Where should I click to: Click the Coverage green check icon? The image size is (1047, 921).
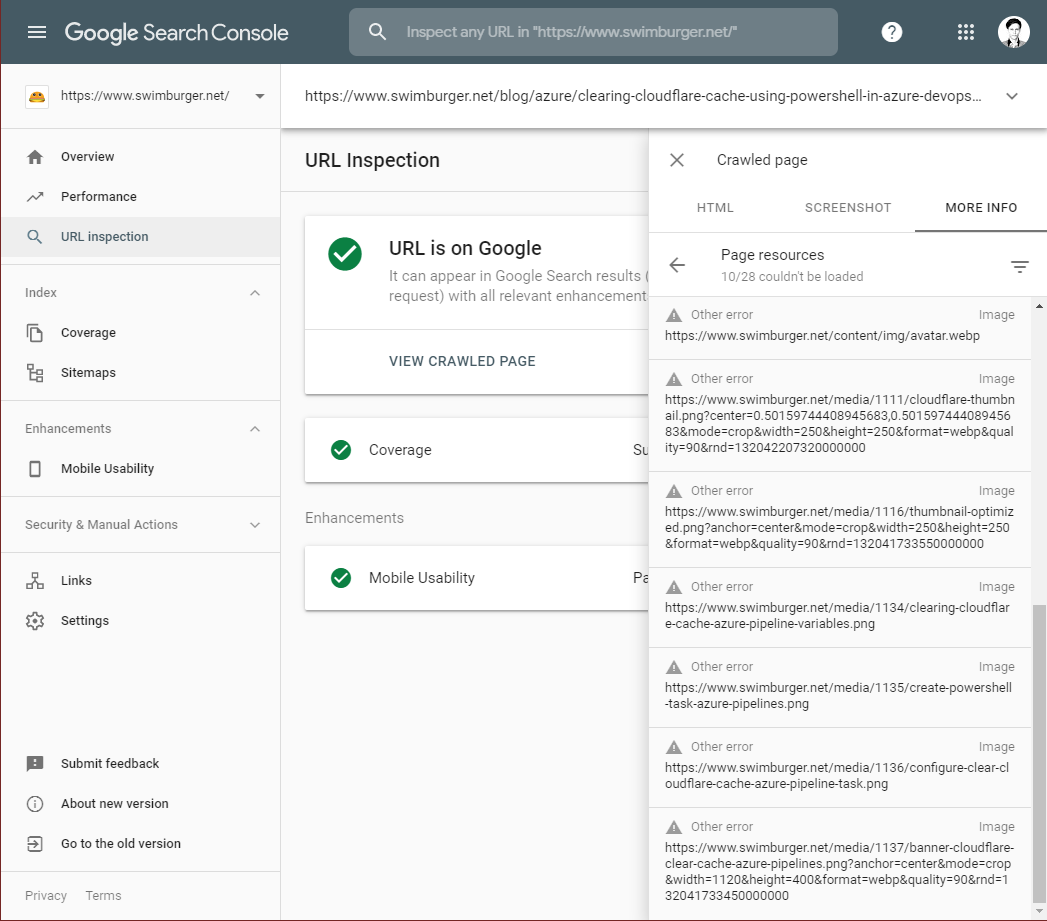[x=341, y=450]
